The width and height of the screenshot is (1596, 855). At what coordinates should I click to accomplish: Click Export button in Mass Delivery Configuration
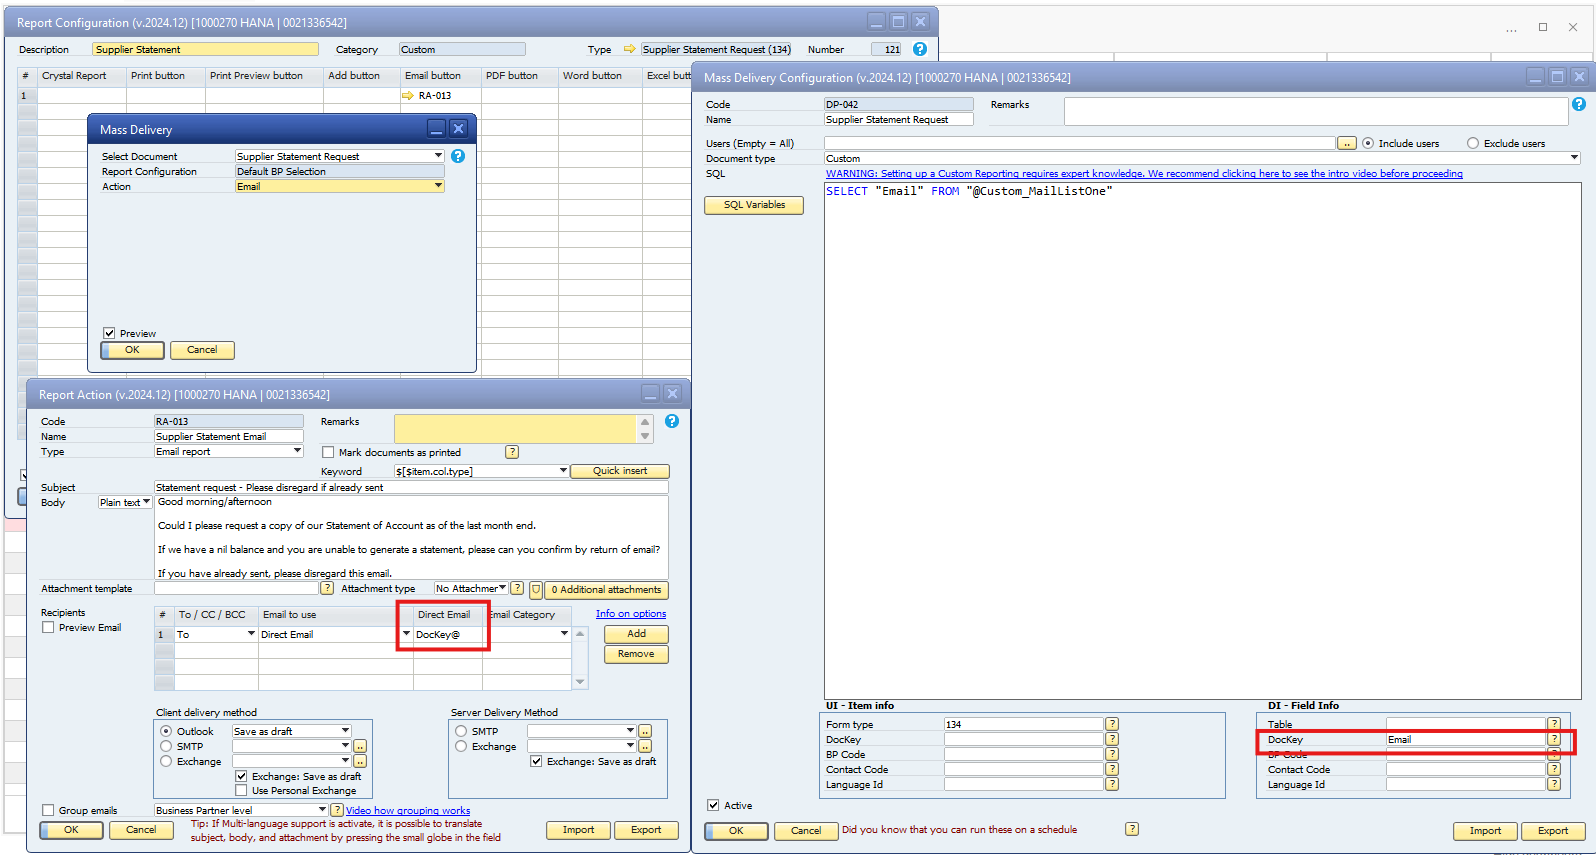click(1553, 831)
